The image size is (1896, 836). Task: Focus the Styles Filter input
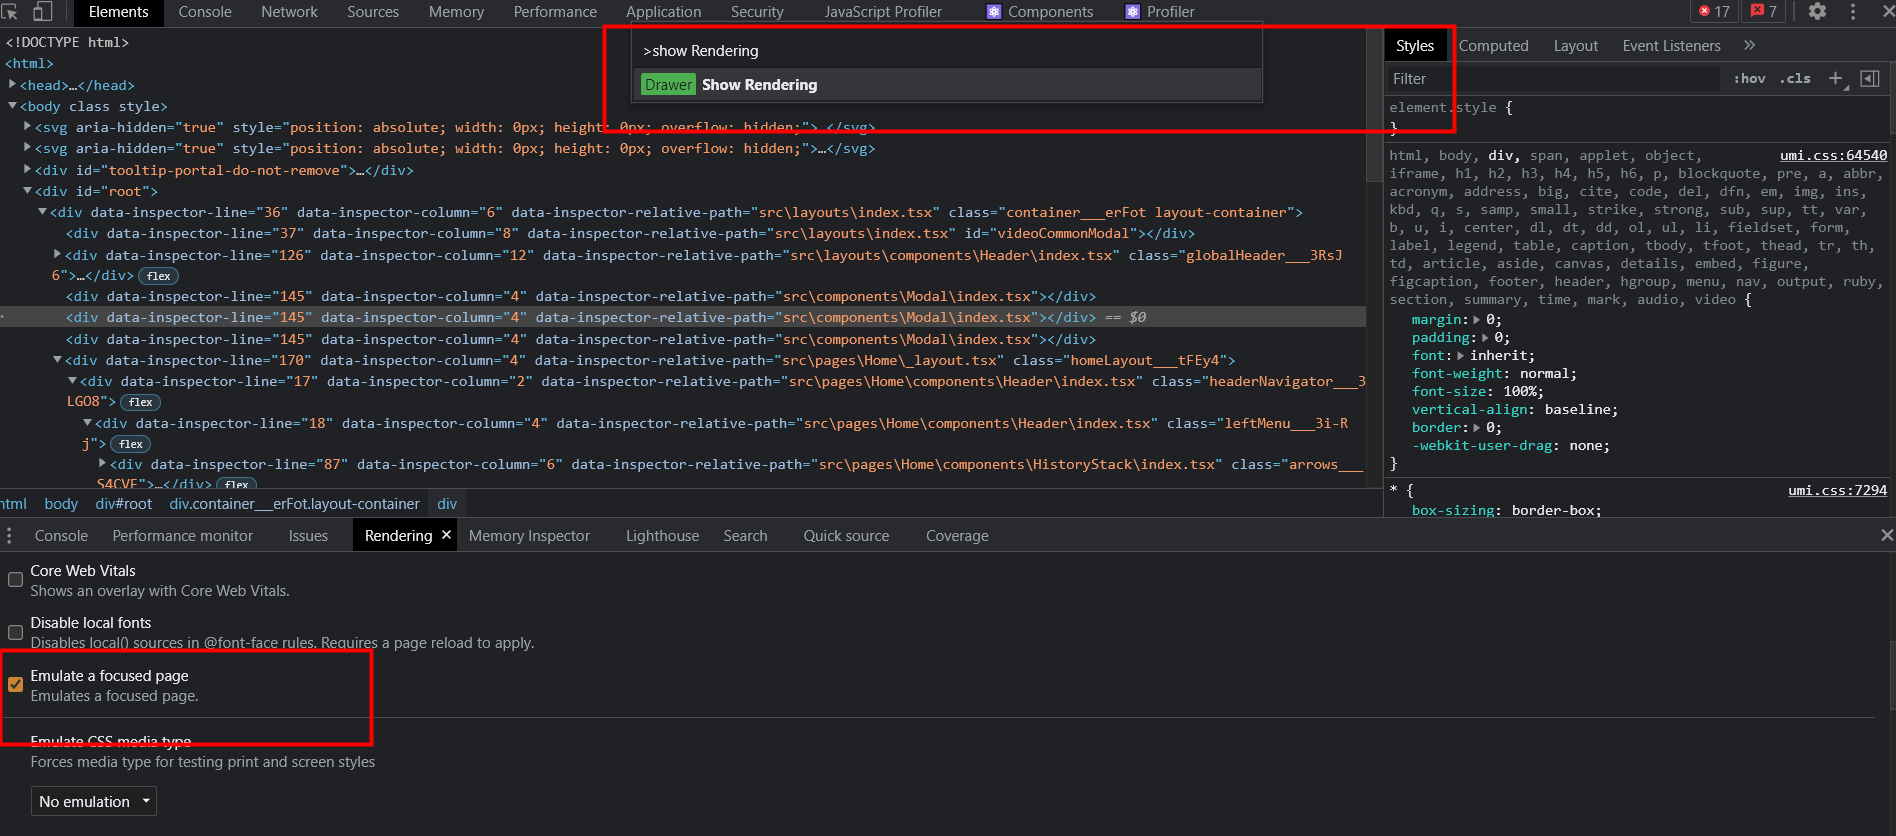(x=1552, y=79)
